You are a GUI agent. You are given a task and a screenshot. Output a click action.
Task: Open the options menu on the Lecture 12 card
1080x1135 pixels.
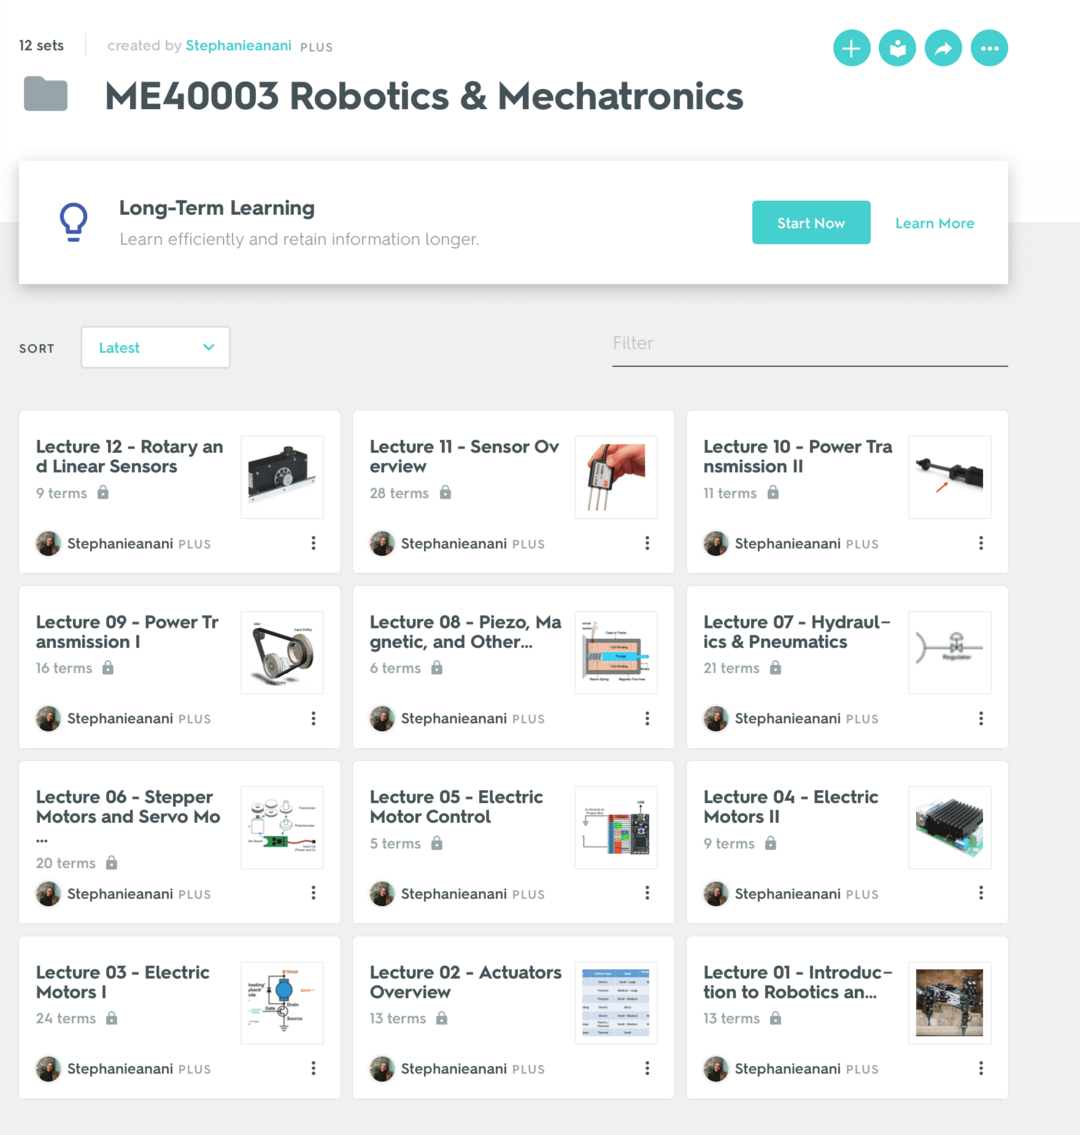click(313, 543)
